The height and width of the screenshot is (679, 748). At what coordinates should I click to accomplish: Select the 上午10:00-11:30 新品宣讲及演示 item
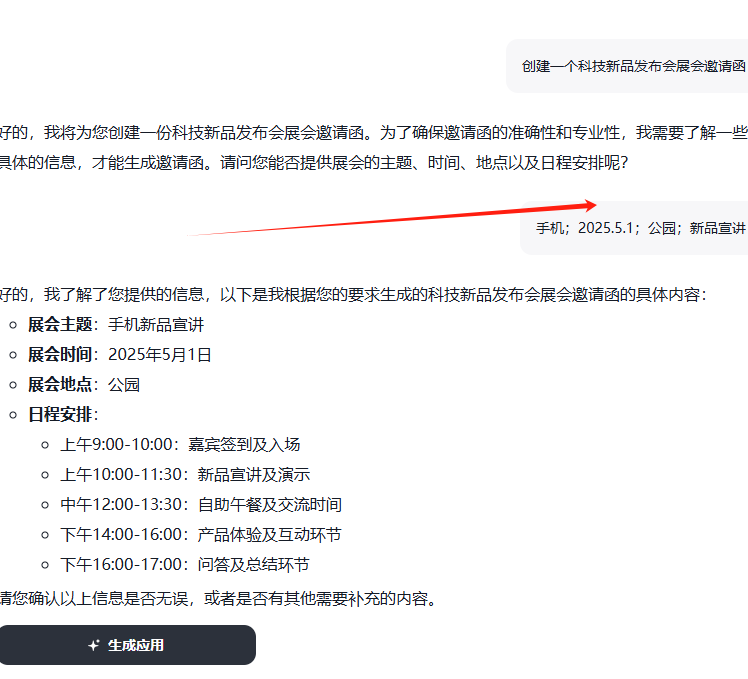pos(185,475)
